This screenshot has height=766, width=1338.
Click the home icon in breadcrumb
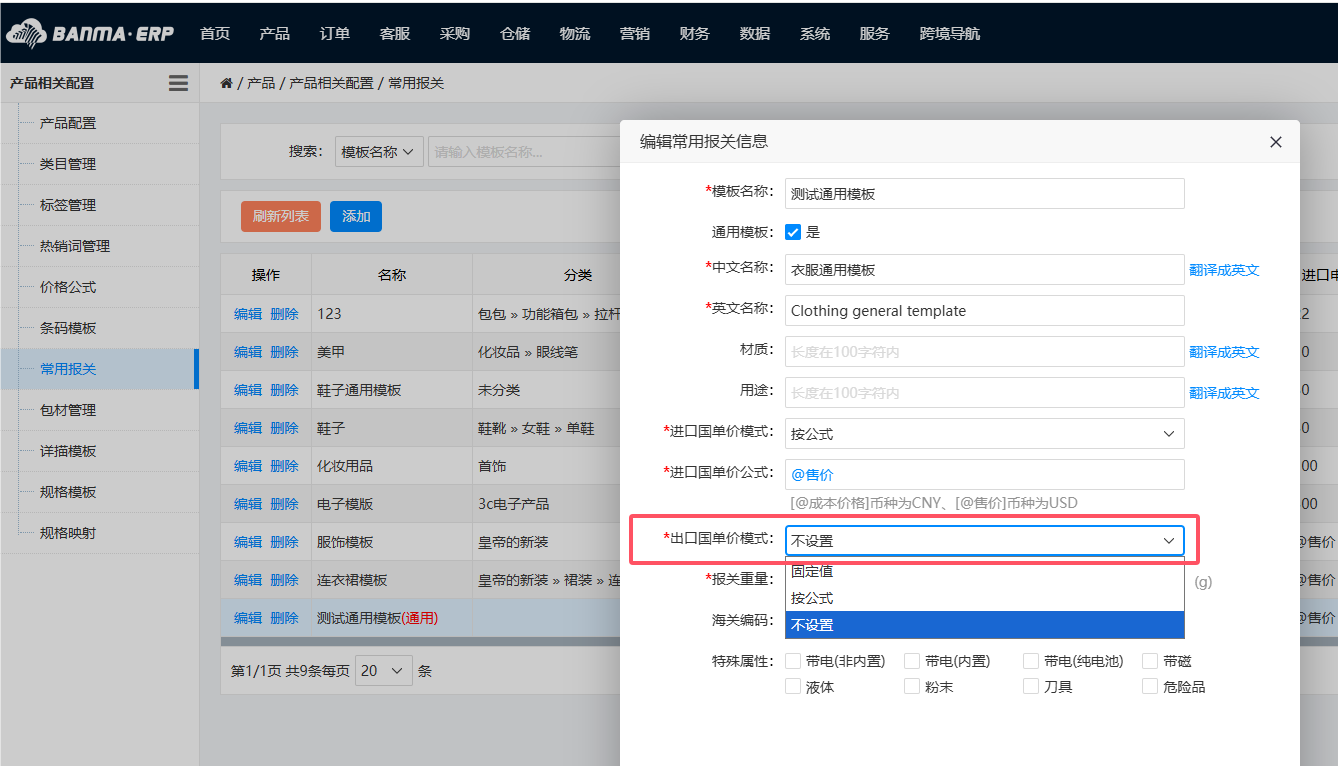click(227, 84)
